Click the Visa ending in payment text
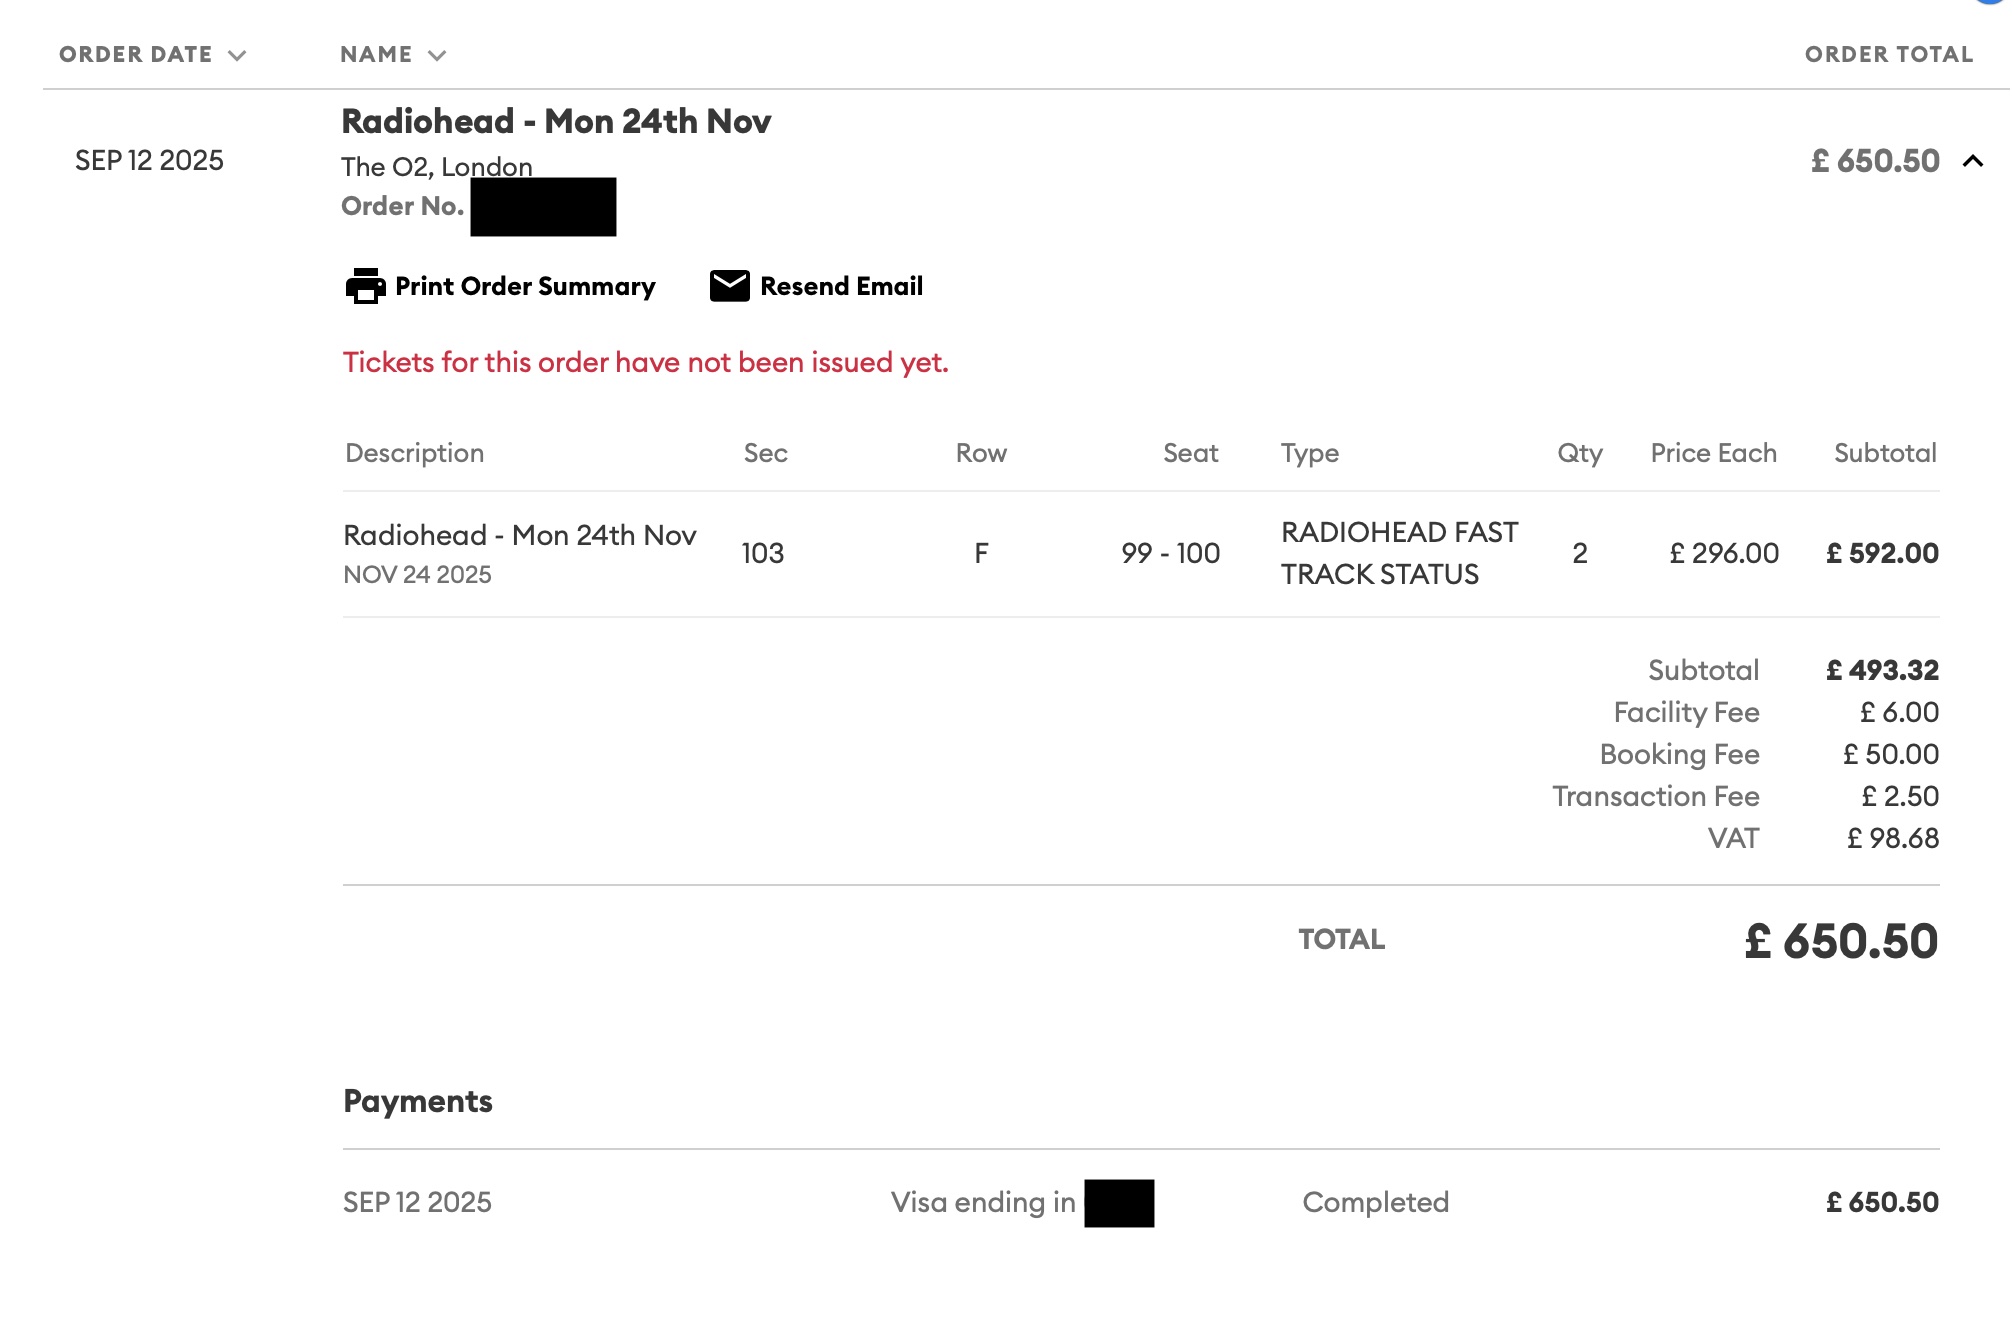 point(982,1202)
